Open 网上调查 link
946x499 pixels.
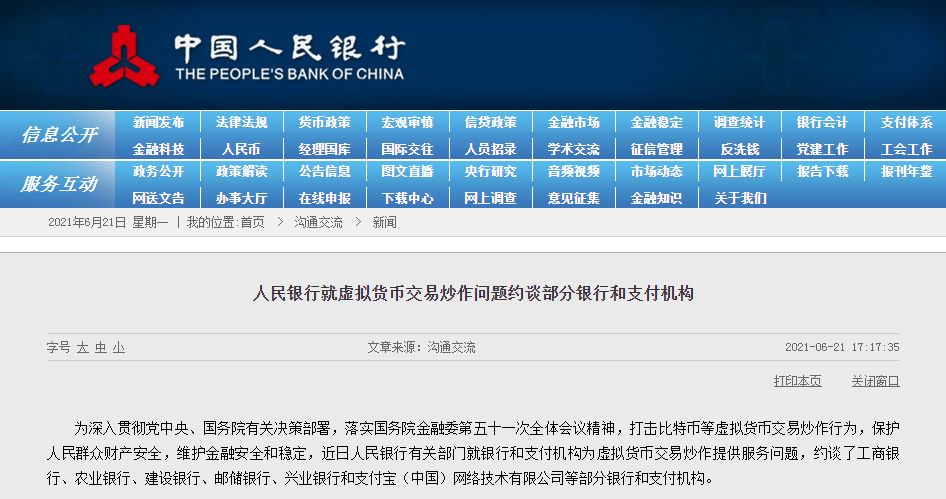[490, 198]
